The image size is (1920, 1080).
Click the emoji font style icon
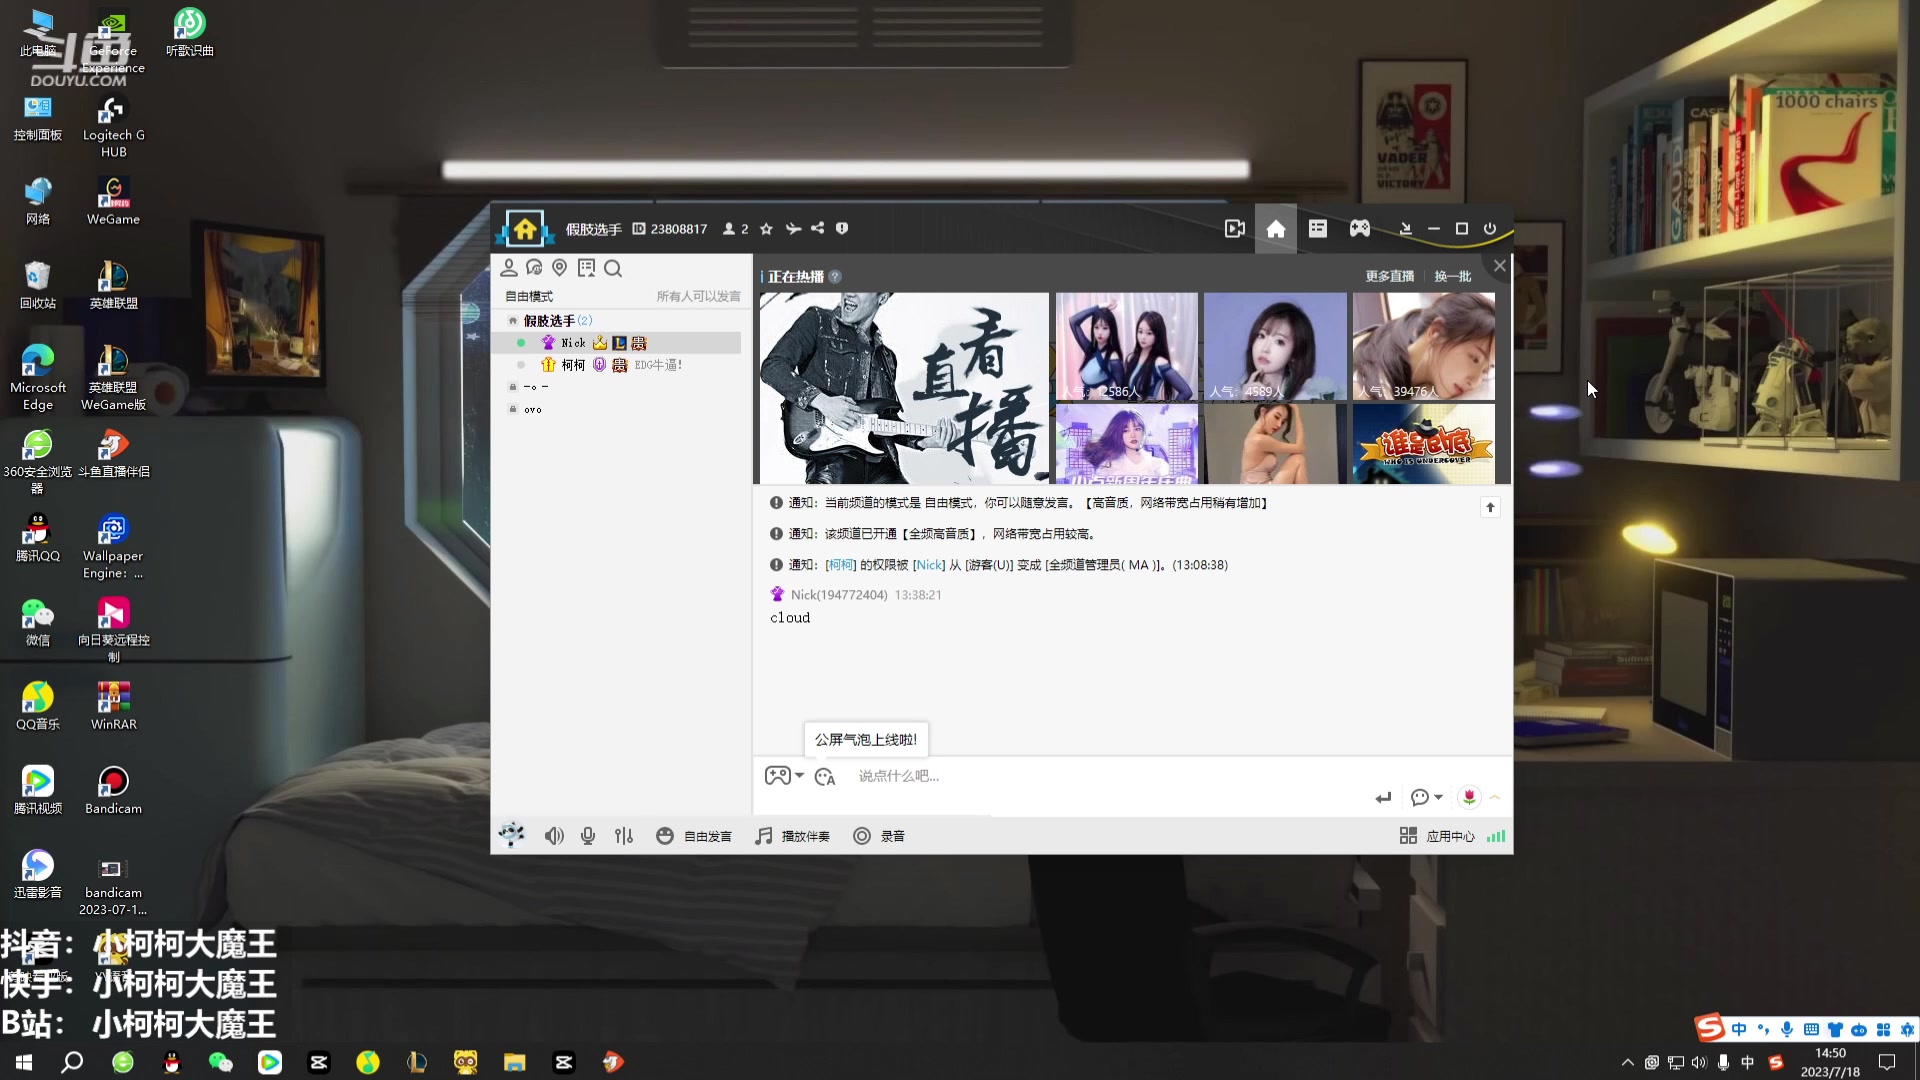(x=825, y=777)
